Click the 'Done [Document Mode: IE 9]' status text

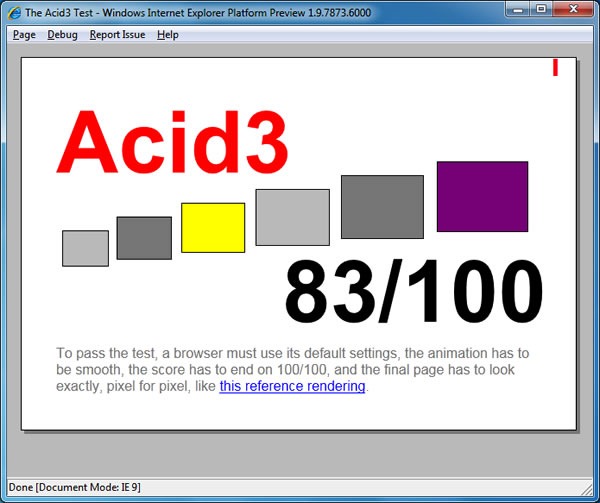click(75, 487)
